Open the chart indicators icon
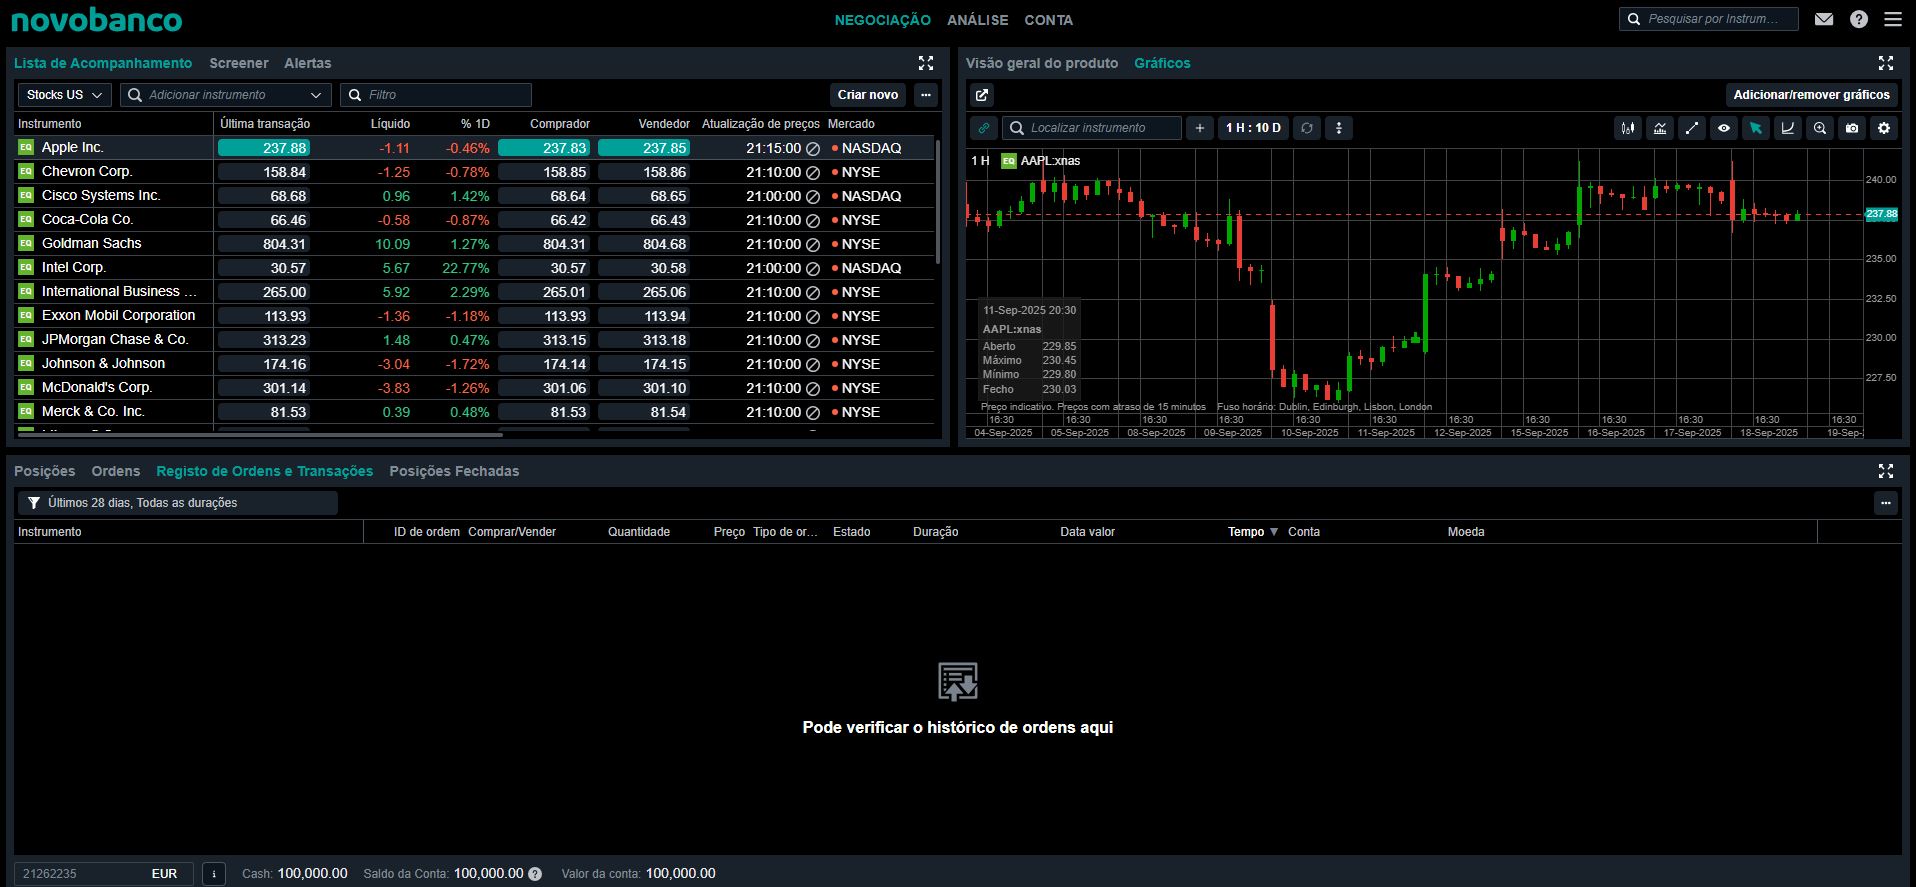 pyautogui.click(x=1660, y=128)
